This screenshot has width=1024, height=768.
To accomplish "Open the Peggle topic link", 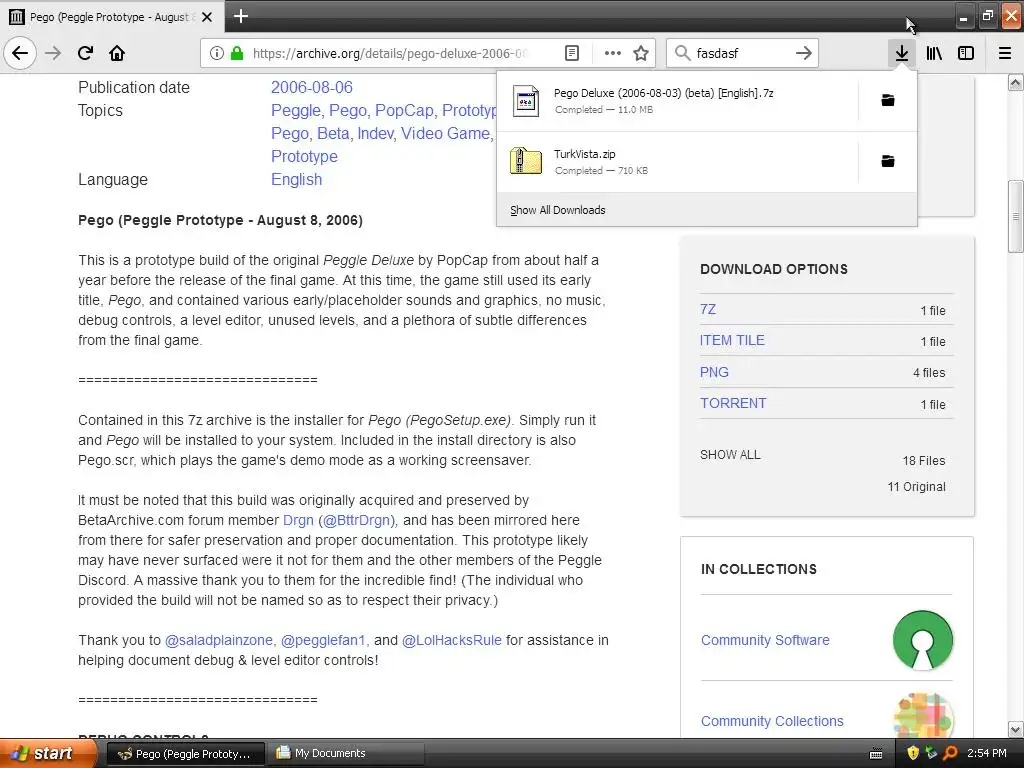I will coord(295,110).
